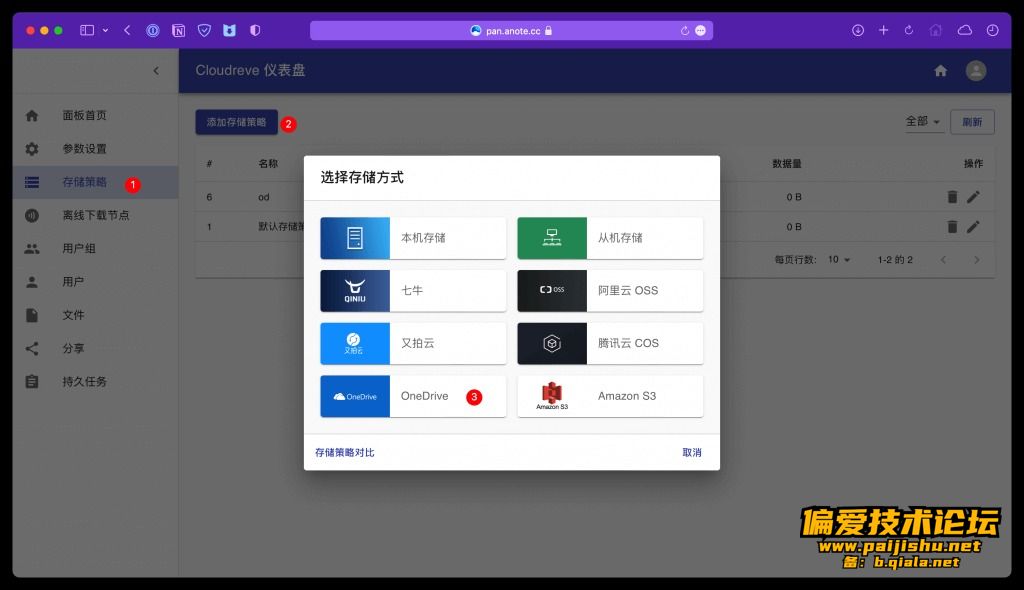1024x590 pixels.
Task: Go to the next table page
Action: [x=976, y=260]
